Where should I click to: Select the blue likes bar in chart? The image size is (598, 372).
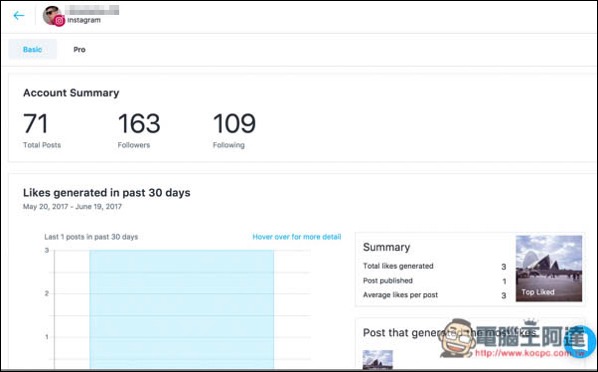click(x=182, y=309)
